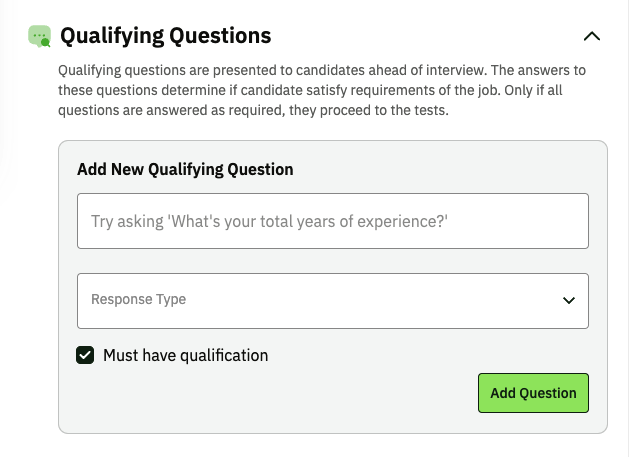Click the small green dot on the chat icon

click(45, 43)
